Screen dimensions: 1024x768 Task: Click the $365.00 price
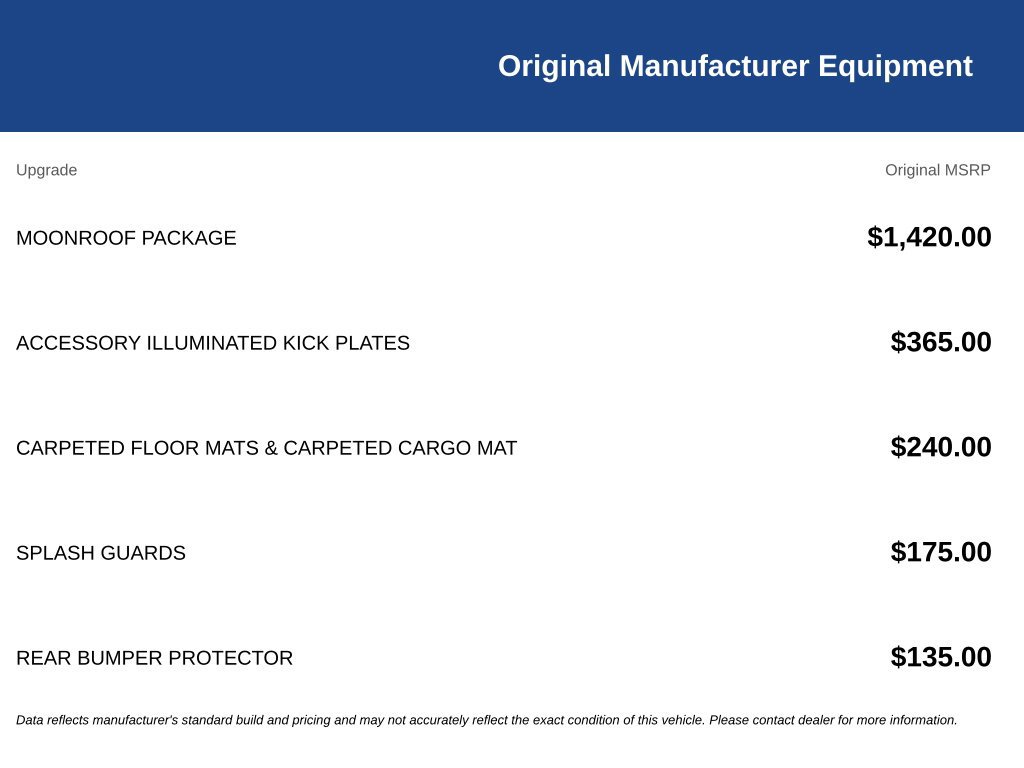941,342
